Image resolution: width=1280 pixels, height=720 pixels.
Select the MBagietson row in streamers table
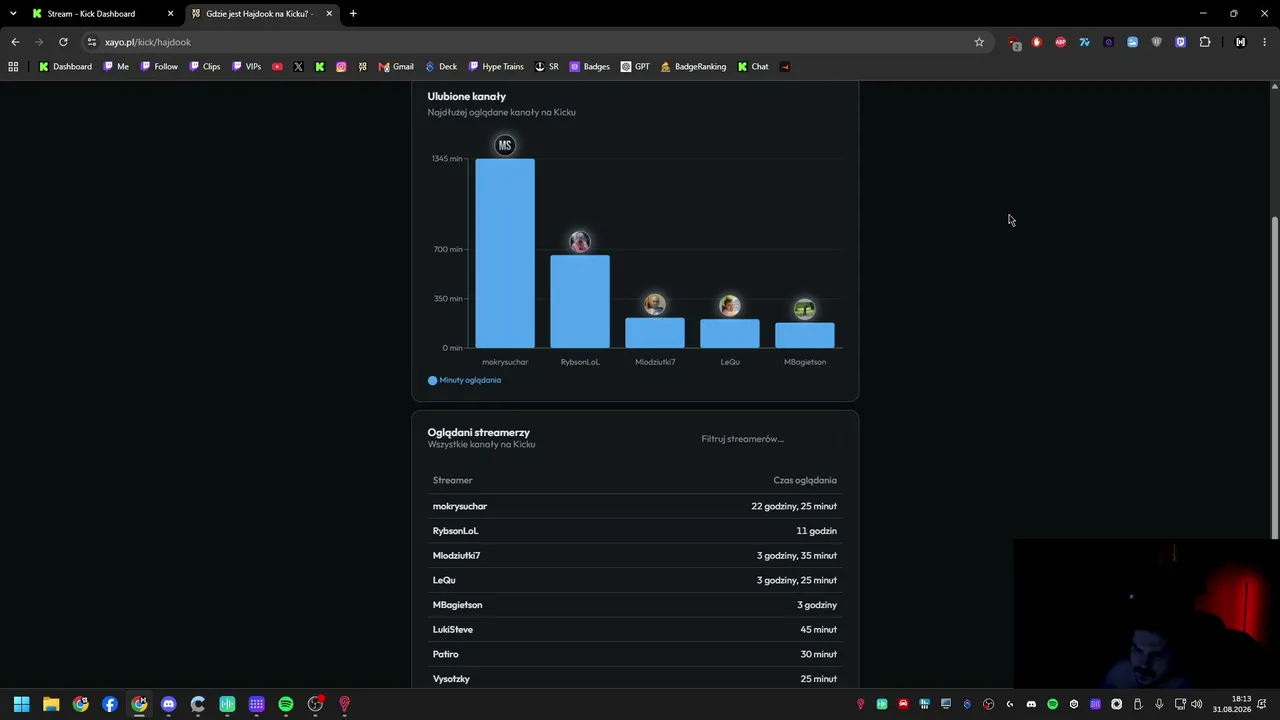(x=635, y=605)
